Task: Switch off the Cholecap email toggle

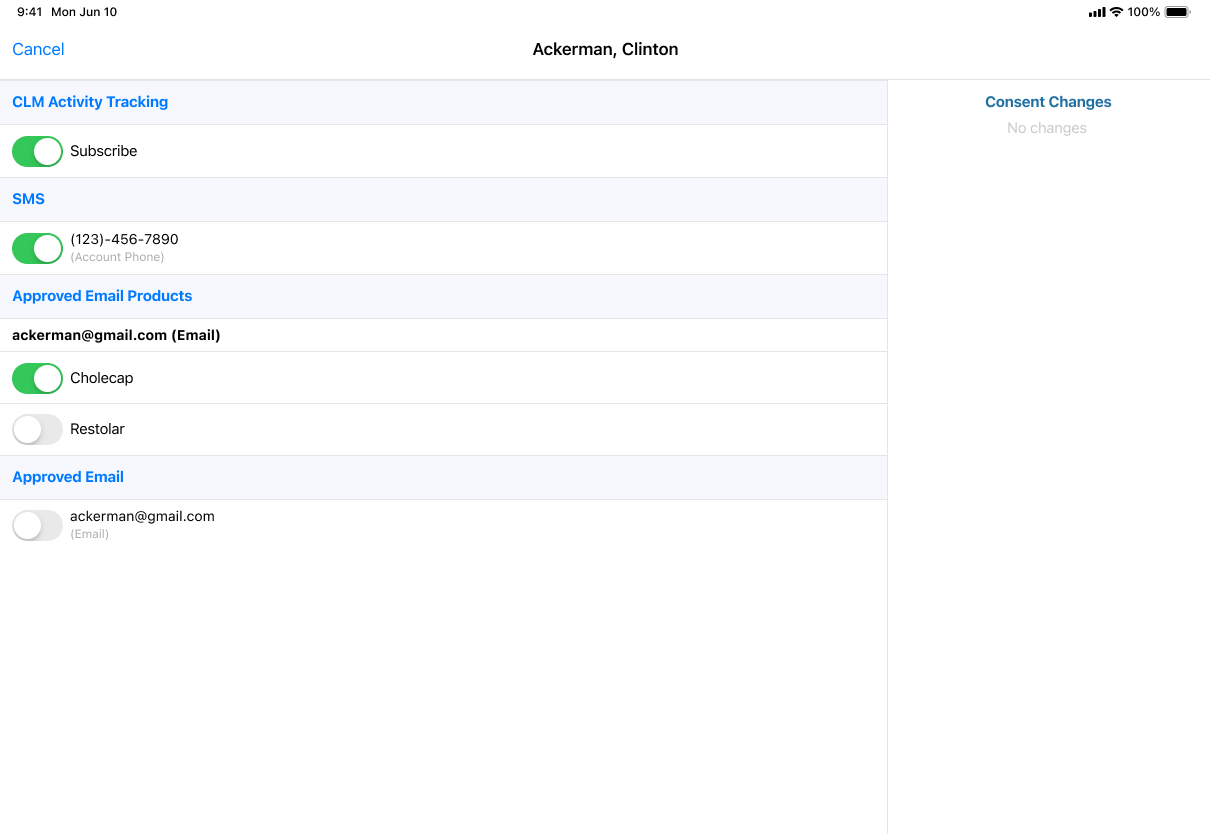Action: click(x=37, y=378)
